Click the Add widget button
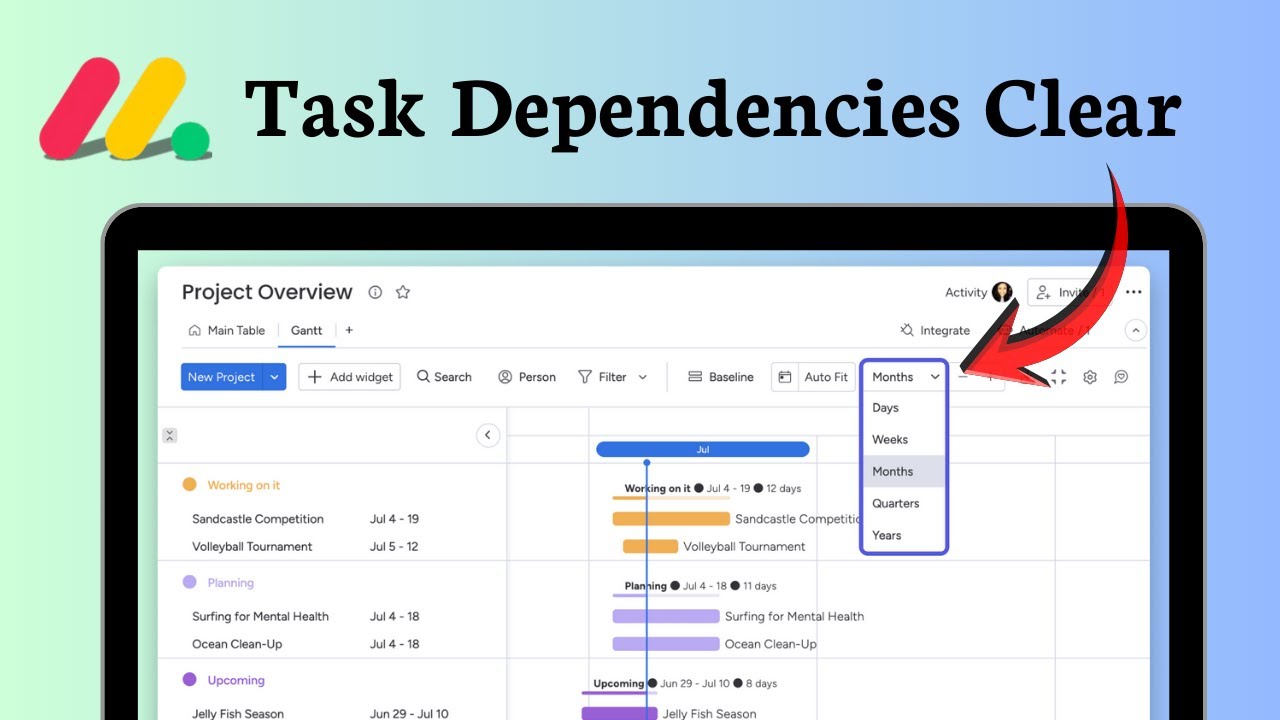This screenshot has height=720, width=1280. pos(350,377)
